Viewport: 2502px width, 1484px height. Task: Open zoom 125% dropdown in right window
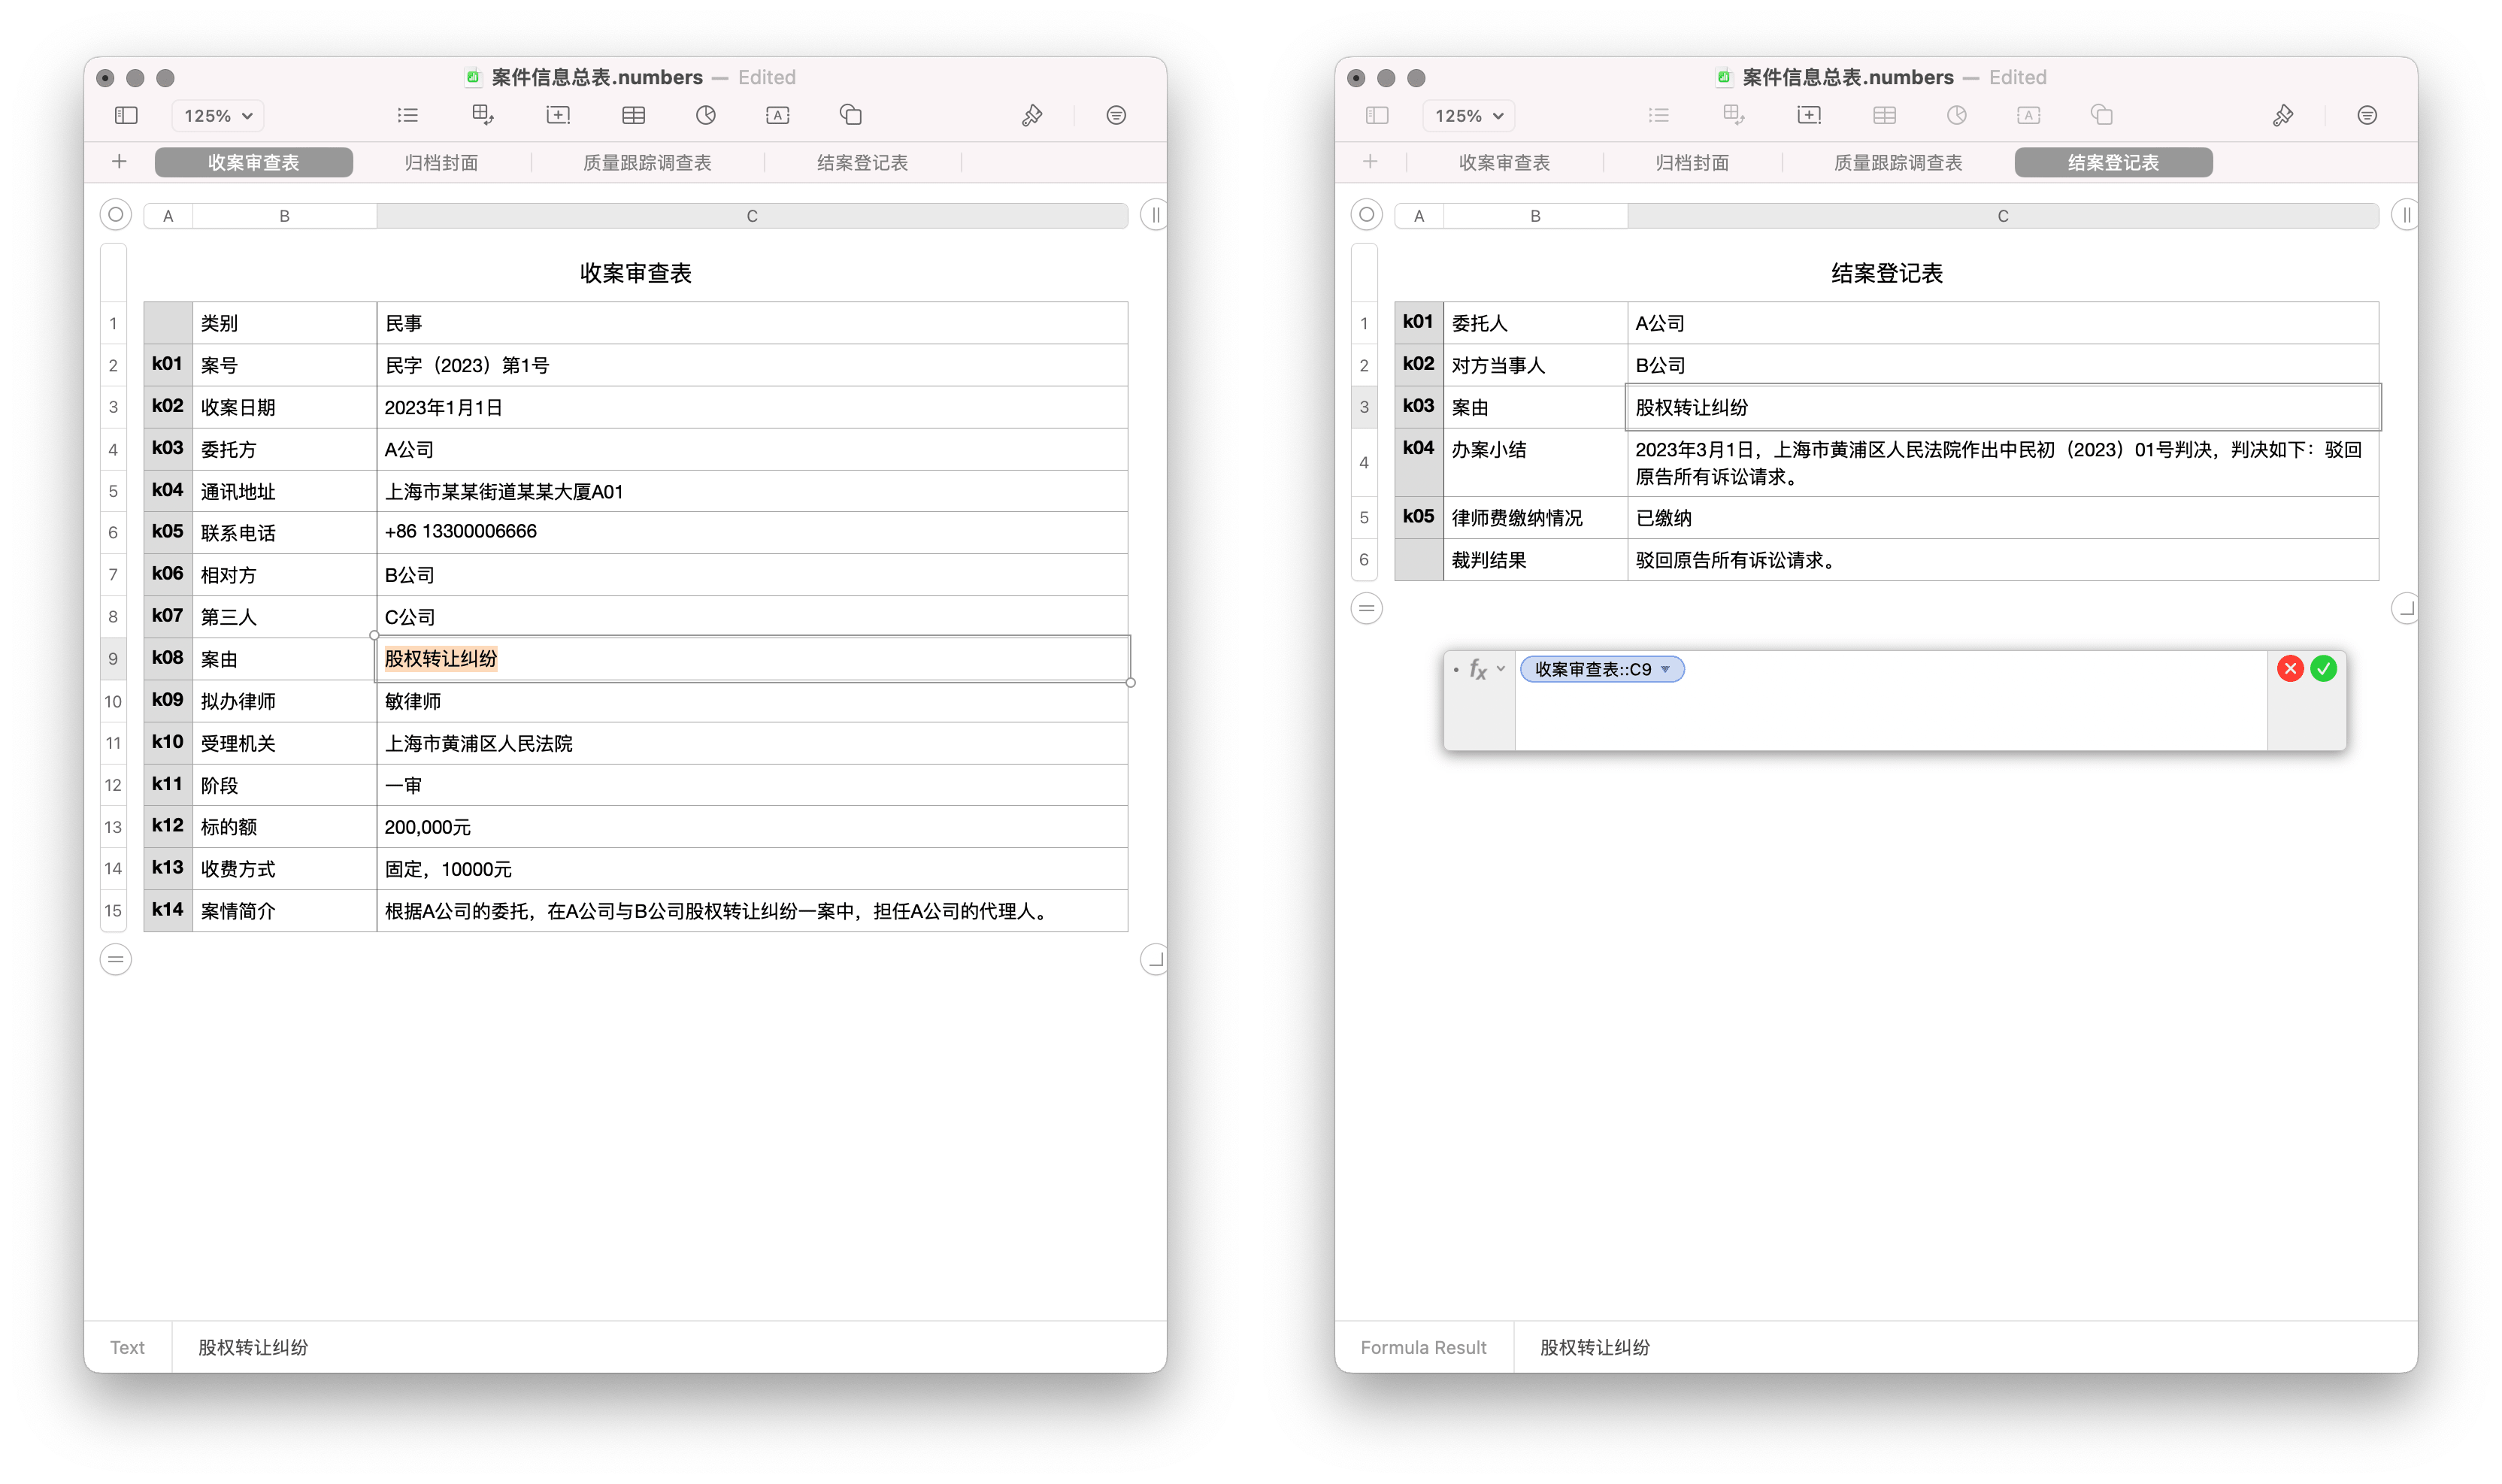(x=1469, y=115)
